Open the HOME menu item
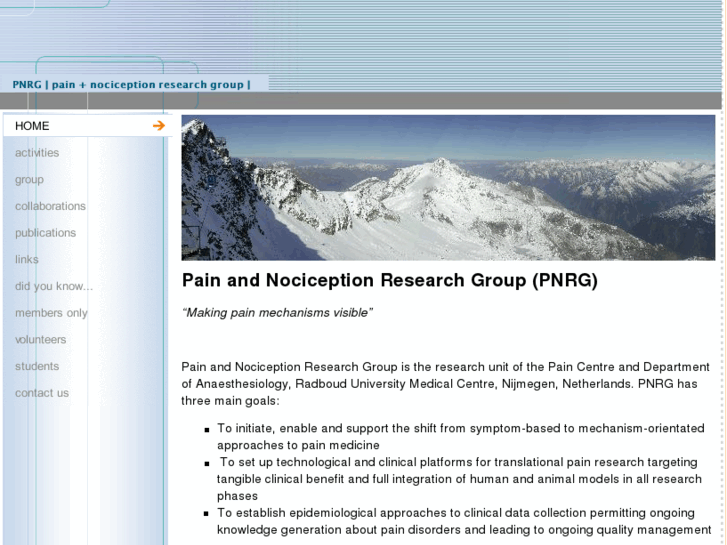Viewport: 727px width, 545px height. pos(32,126)
